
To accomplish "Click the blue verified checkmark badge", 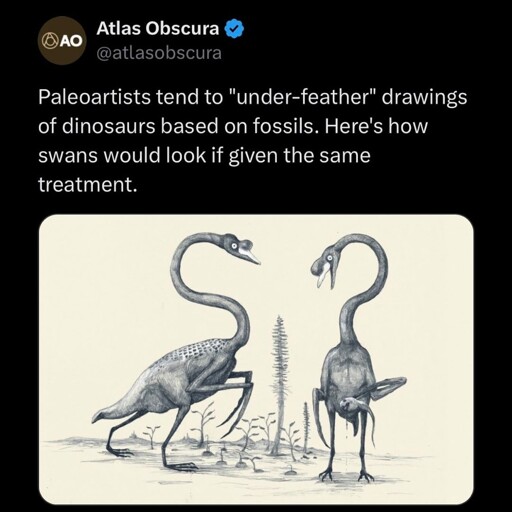I will tap(235, 29).
